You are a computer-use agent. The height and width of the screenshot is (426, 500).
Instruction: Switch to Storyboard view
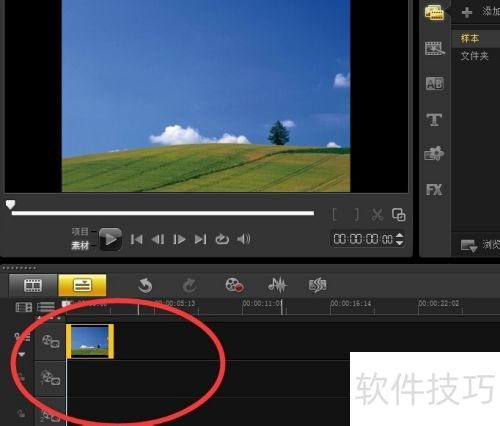click(33, 285)
